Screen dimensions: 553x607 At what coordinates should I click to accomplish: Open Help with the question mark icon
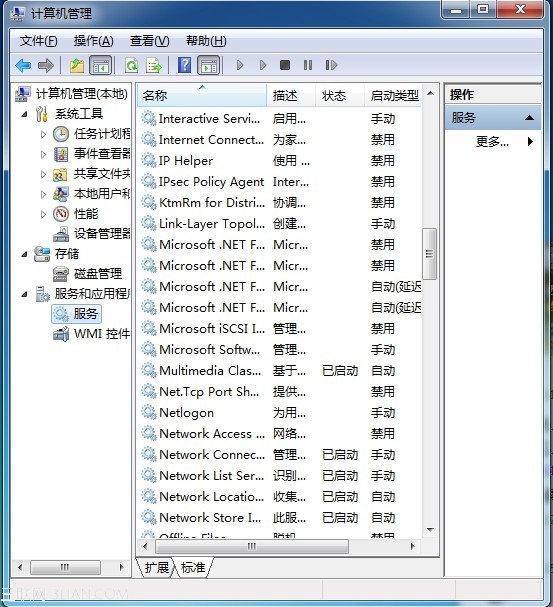tap(185, 65)
